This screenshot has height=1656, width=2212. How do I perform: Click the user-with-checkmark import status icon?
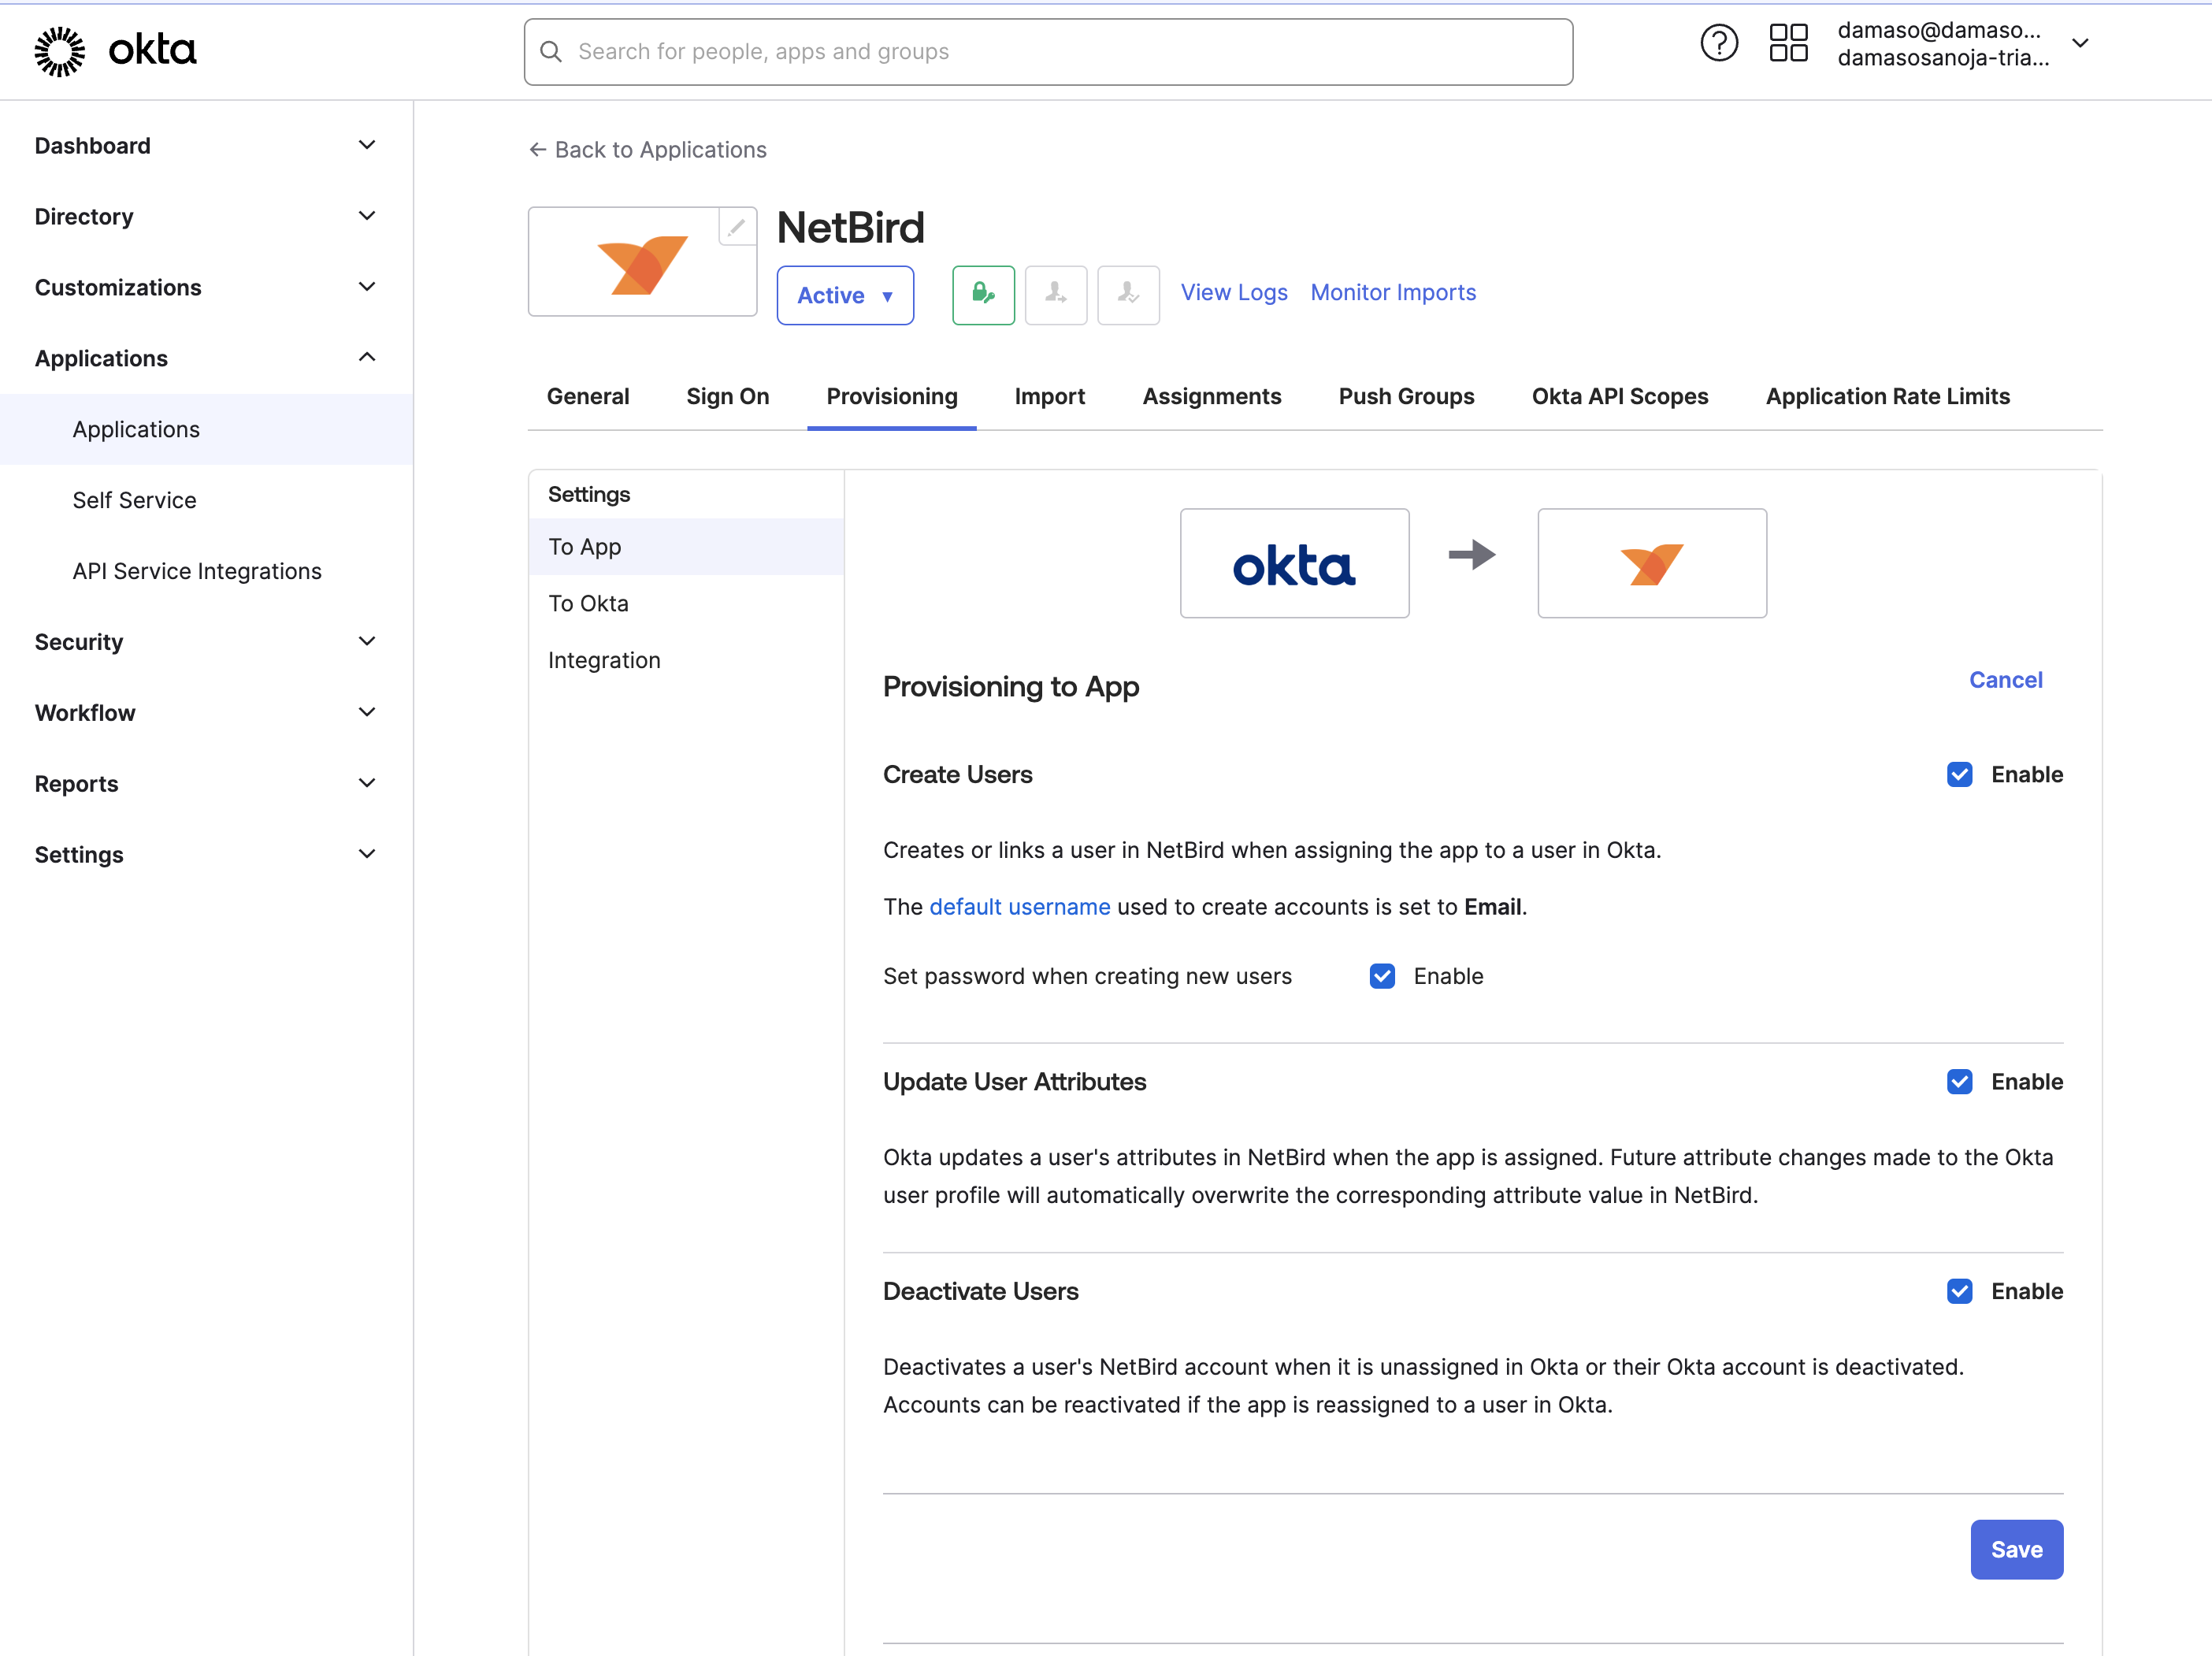click(1128, 295)
